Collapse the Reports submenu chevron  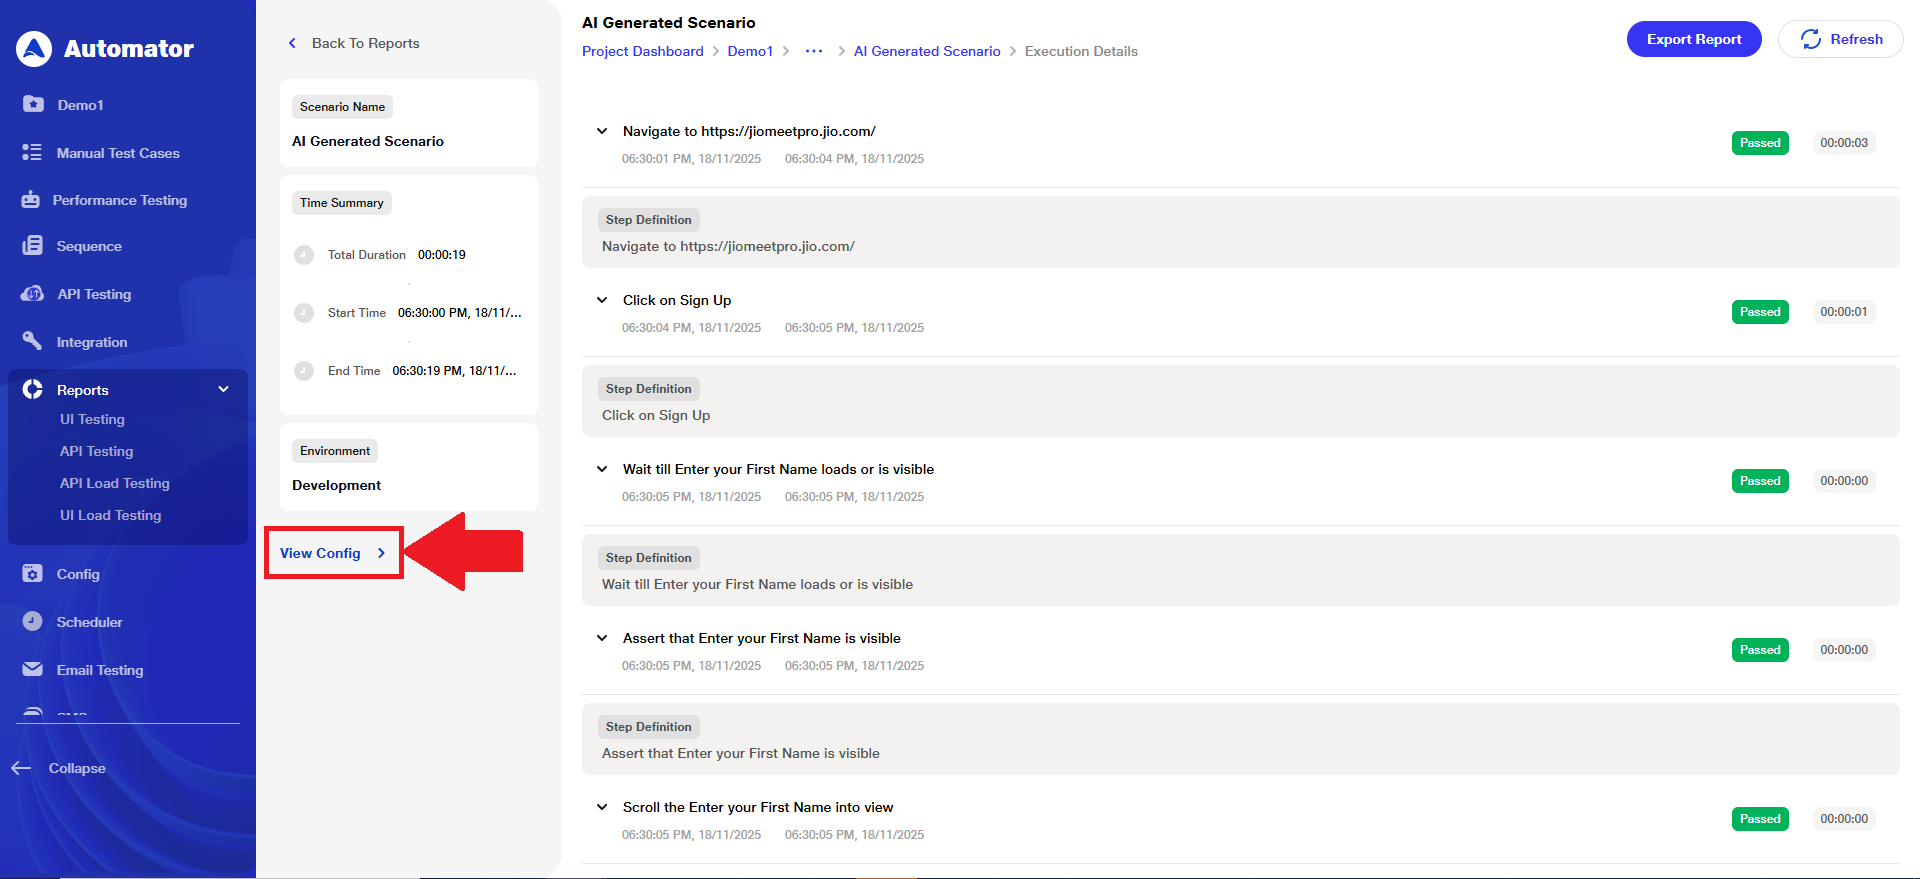point(224,389)
